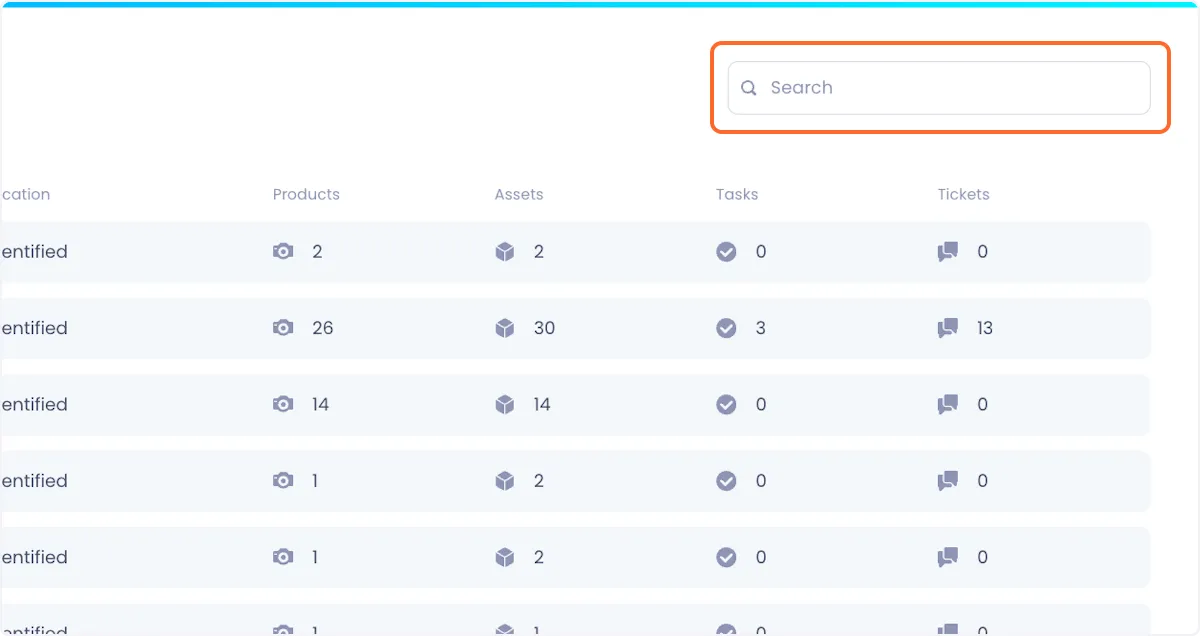Click the Tasks column header
The width and height of the screenshot is (1200, 636).
pyautogui.click(x=737, y=194)
